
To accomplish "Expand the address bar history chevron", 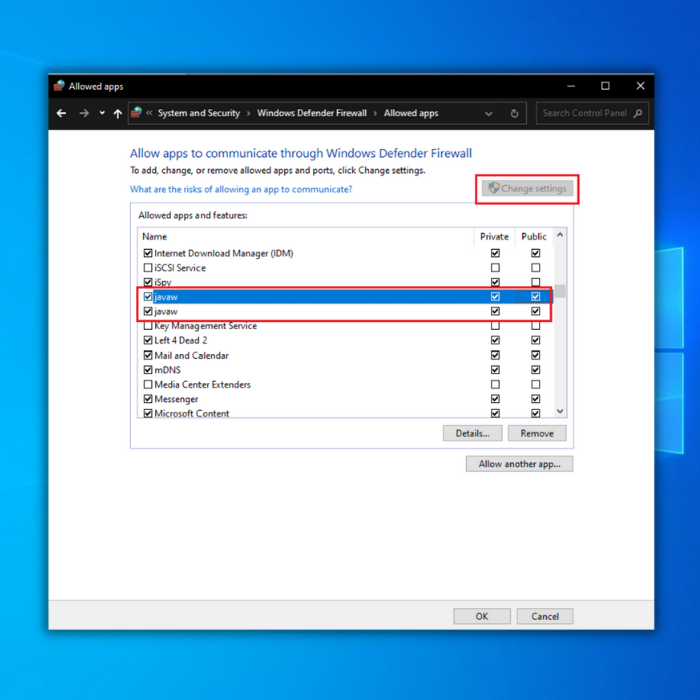I will (x=489, y=113).
